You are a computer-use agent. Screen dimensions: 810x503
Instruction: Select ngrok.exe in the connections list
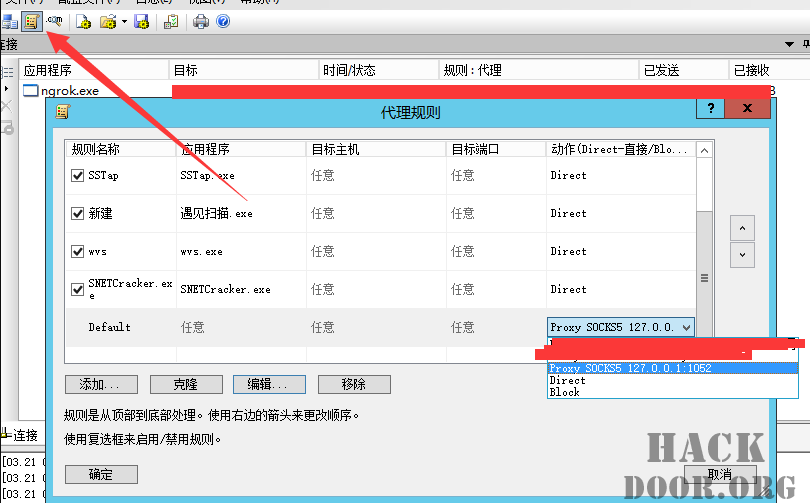click(70, 91)
